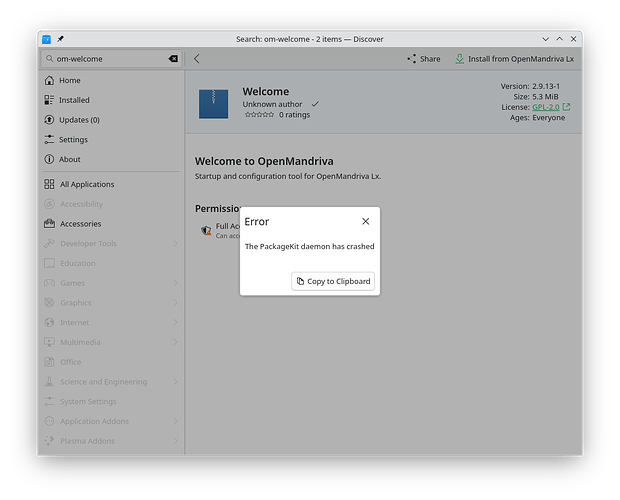Screen dimensions: 620x500
Task: Clear the om-welcome search text
Action: pyautogui.click(x=173, y=58)
